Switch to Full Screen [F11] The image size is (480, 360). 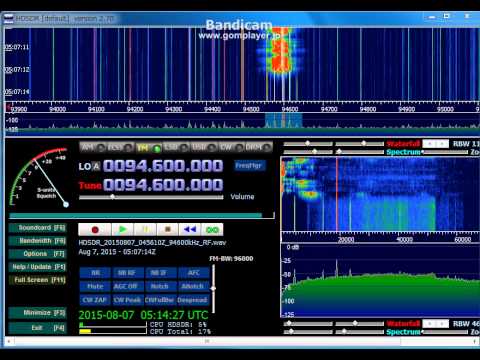coord(38,280)
